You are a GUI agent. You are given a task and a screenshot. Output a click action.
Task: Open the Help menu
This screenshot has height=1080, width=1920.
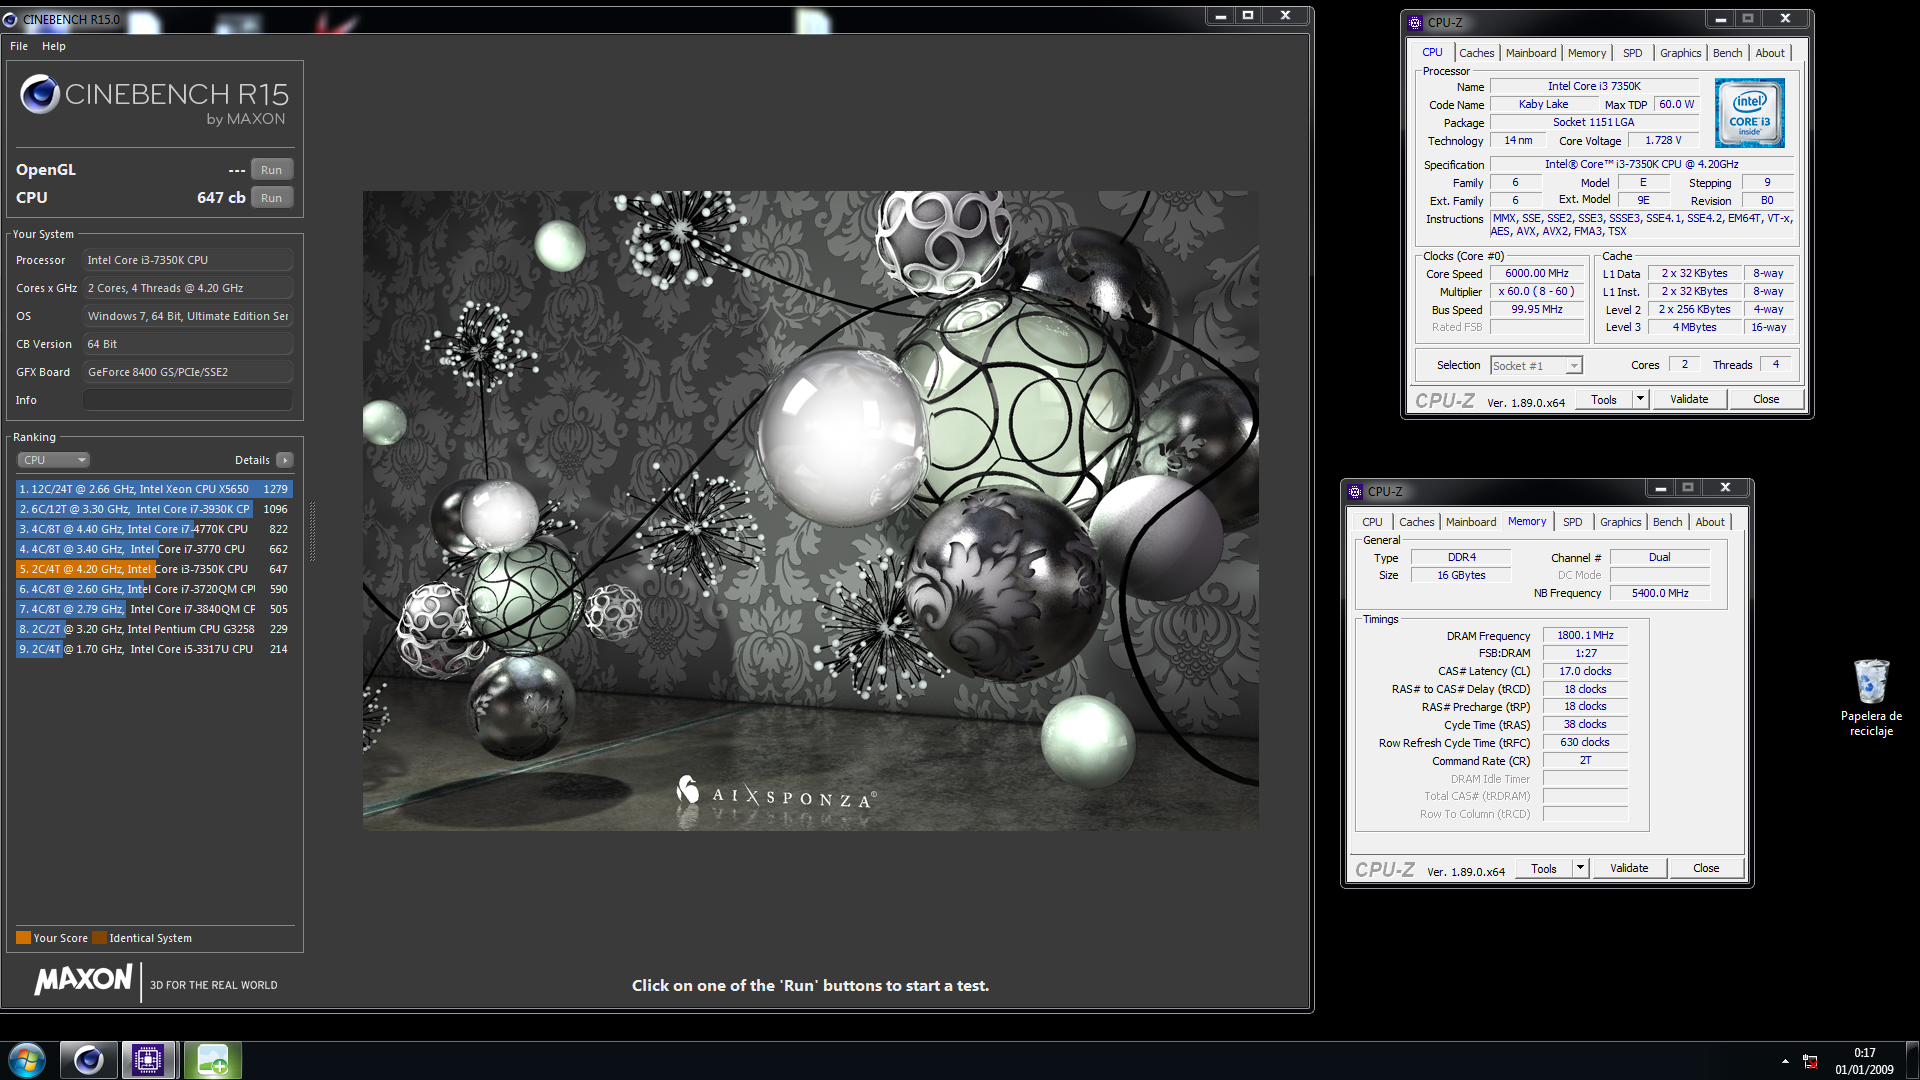tap(54, 46)
